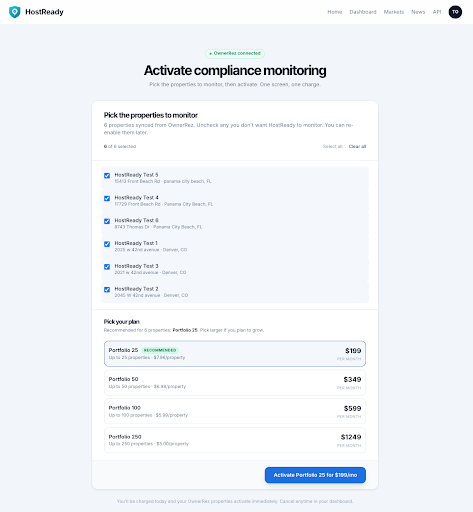
Task: Select the Portfolio 50 plan card
Action: coord(235,383)
